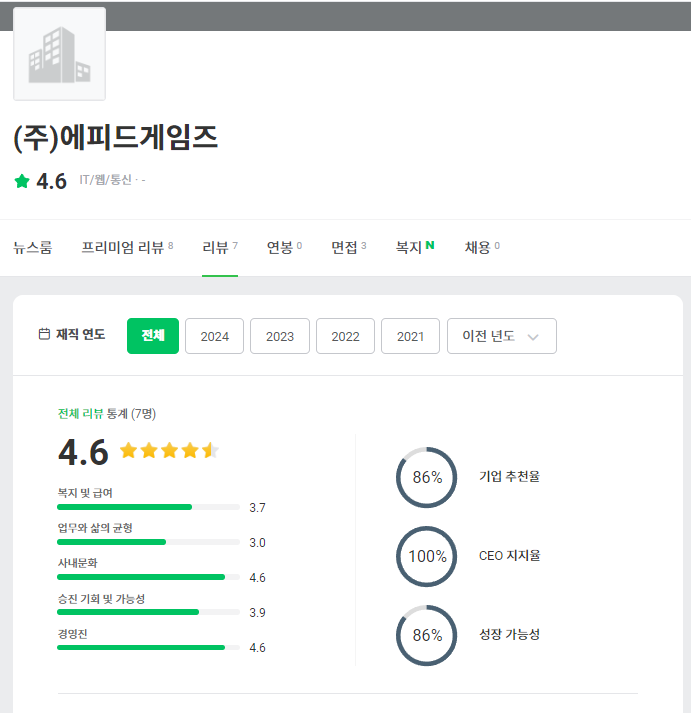The height and width of the screenshot is (713, 691).
Task: Click the green star rating icon
Action: (x=22, y=181)
